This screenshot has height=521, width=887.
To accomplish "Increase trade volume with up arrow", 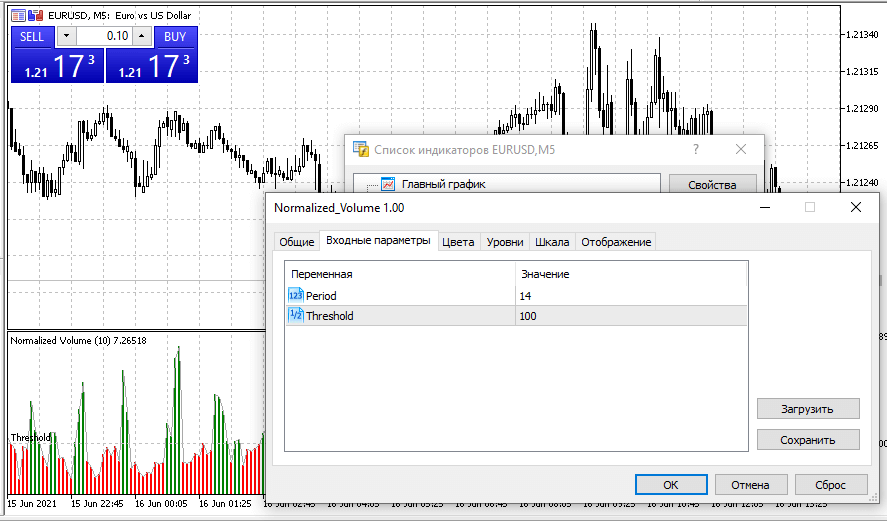I will coord(141,36).
